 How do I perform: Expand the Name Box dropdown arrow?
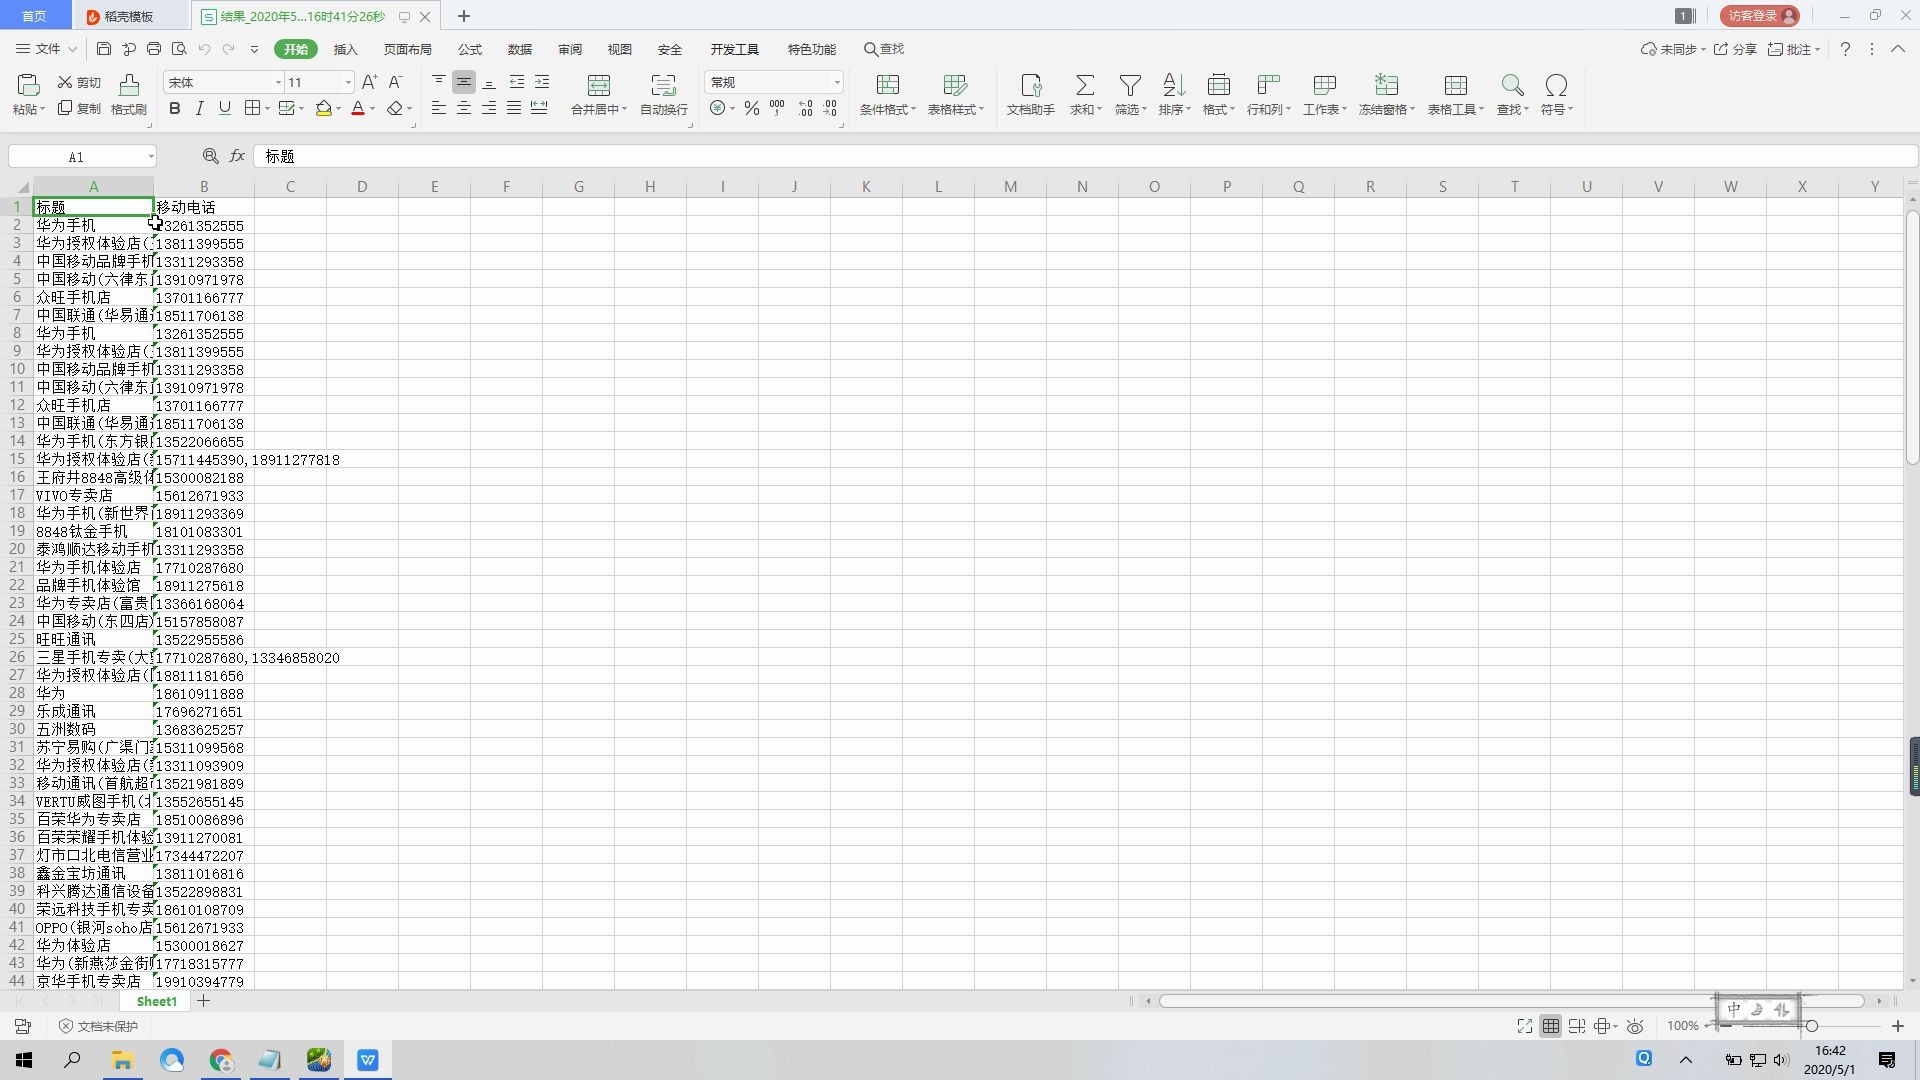[151, 157]
